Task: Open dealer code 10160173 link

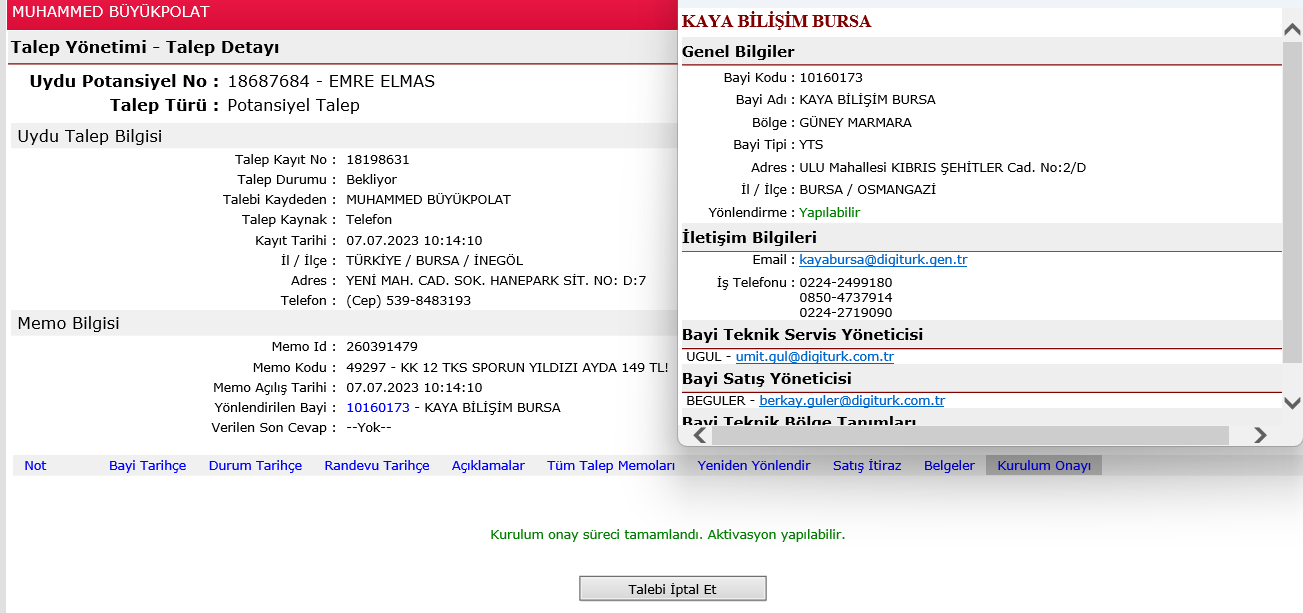Action: (378, 408)
